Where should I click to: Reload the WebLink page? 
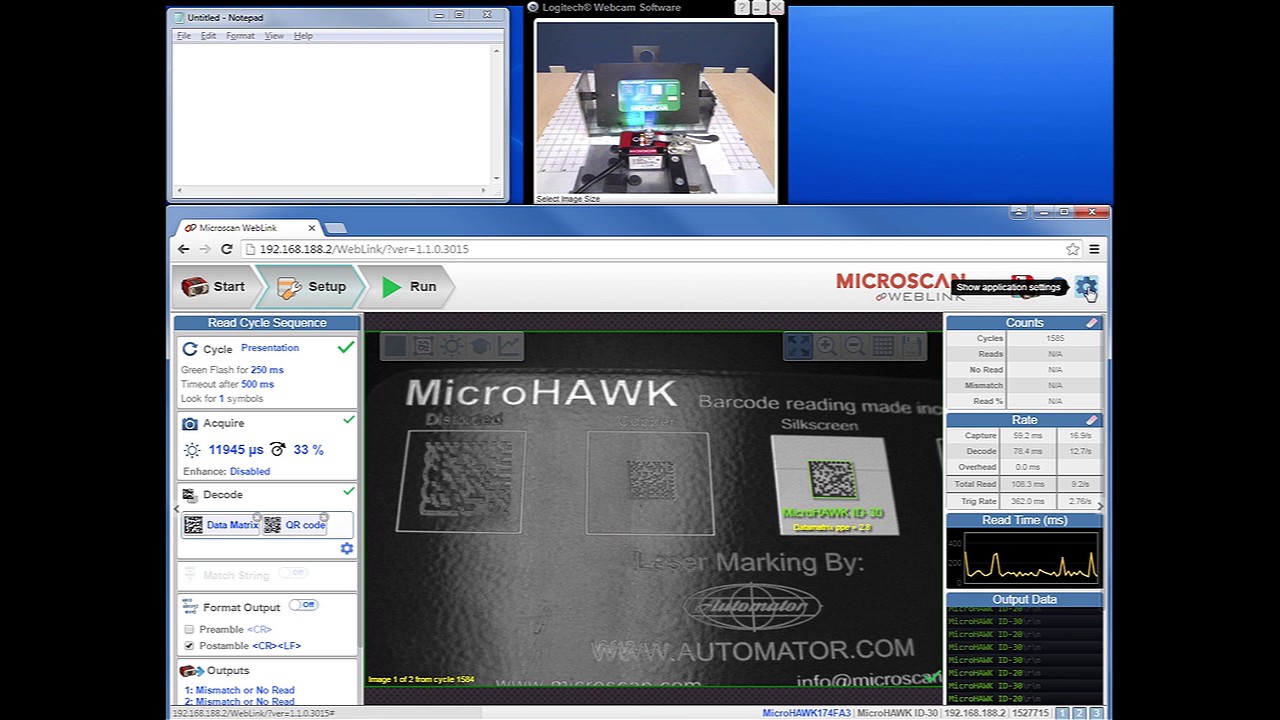[x=226, y=249]
